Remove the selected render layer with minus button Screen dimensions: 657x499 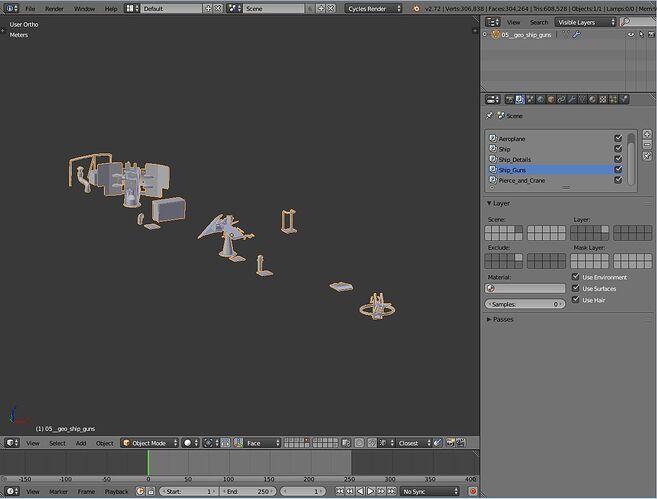pyautogui.click(x=647, y=145)
